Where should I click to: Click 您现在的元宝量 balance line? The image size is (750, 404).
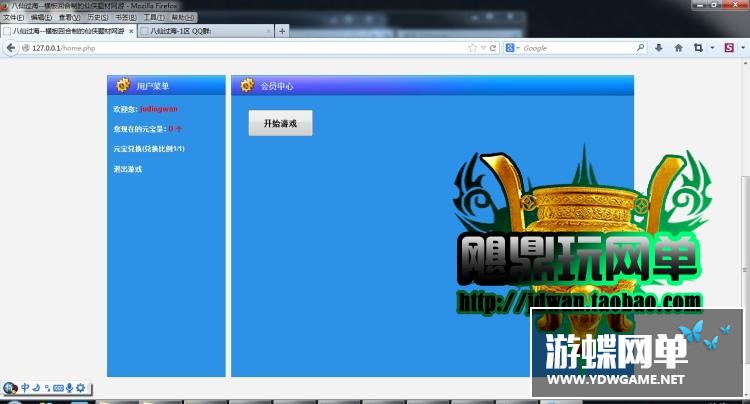[x=147, y=129]
